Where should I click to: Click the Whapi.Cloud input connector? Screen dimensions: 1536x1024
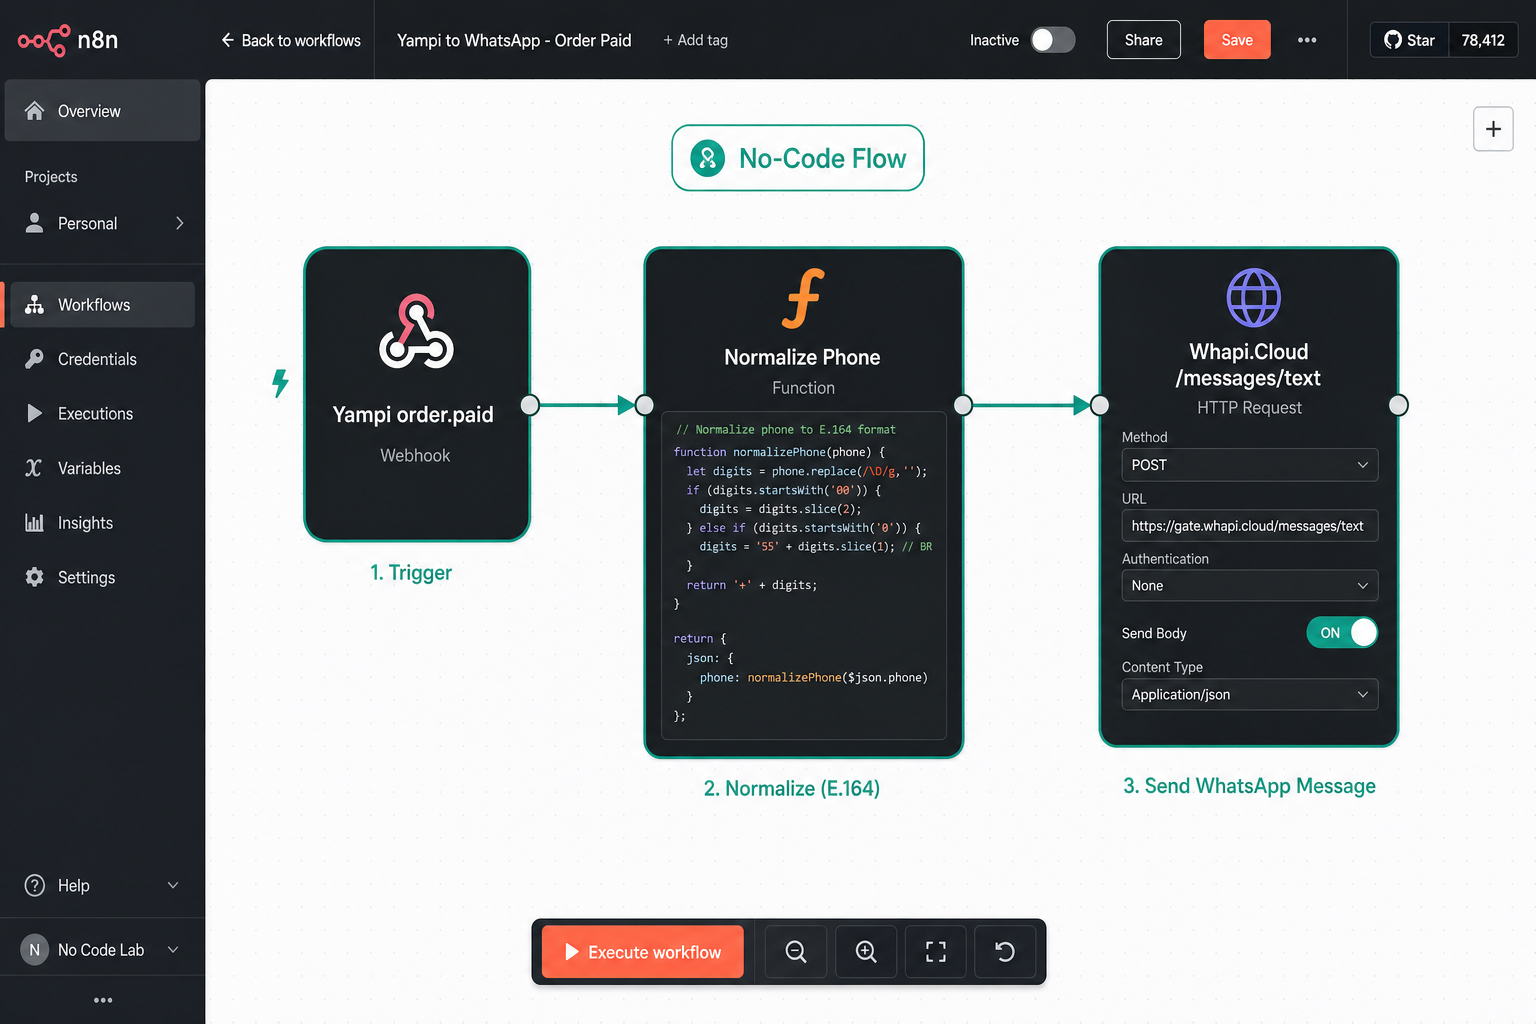coord(1100,405)
